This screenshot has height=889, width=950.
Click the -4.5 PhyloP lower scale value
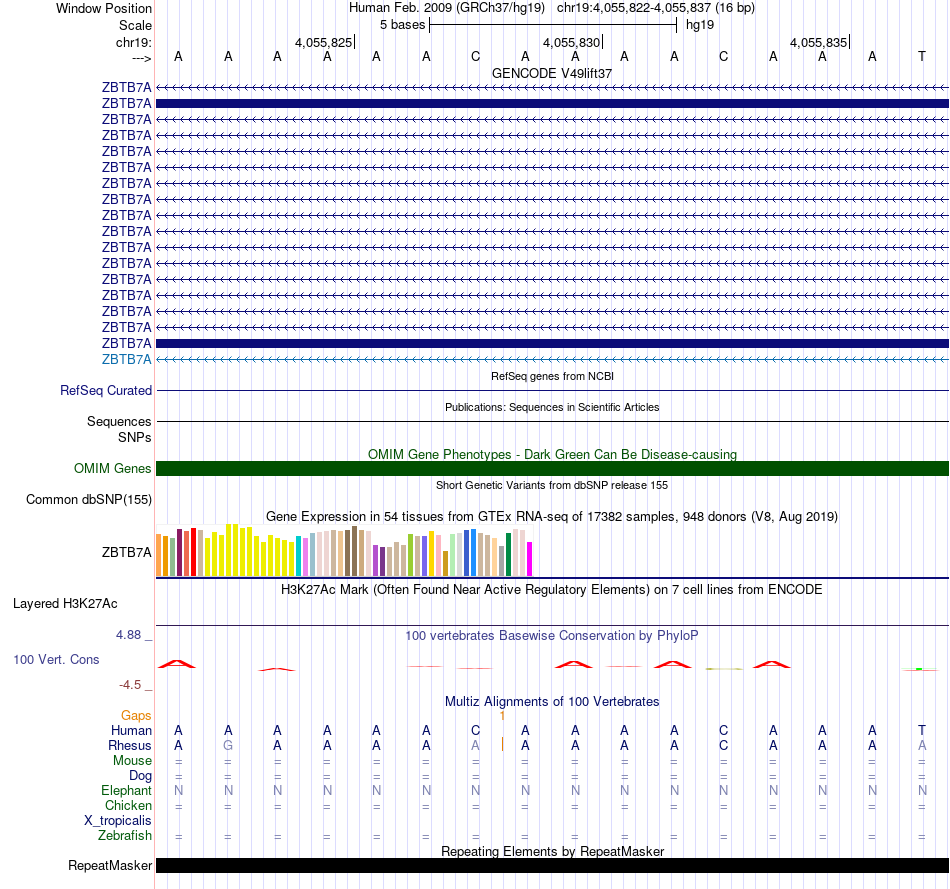130,685
